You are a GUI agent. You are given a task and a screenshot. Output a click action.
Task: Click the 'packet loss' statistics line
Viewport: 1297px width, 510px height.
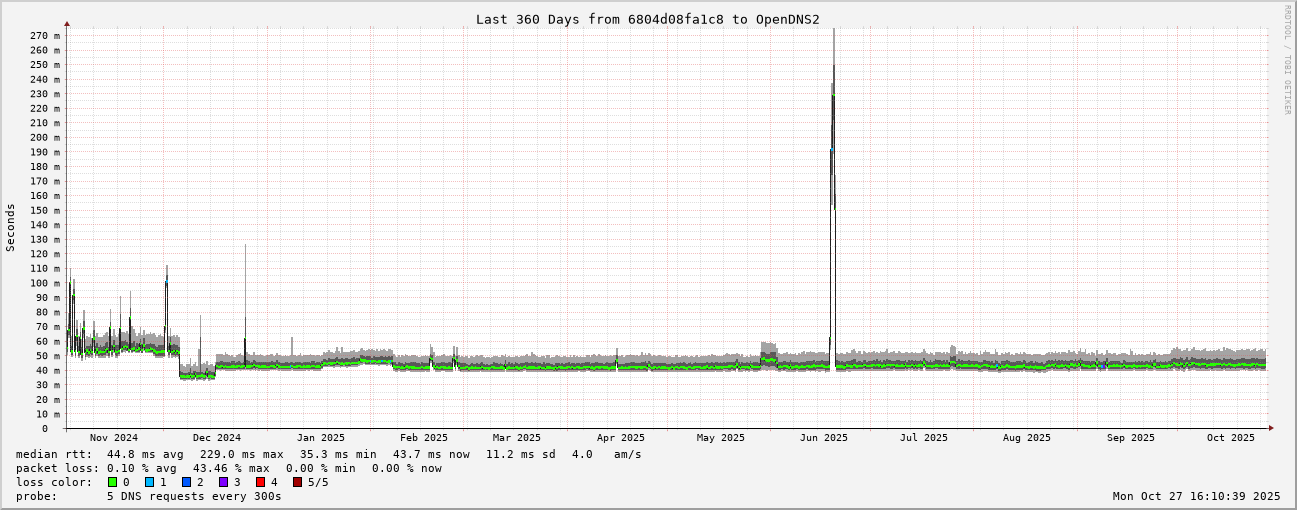[228, 468]
